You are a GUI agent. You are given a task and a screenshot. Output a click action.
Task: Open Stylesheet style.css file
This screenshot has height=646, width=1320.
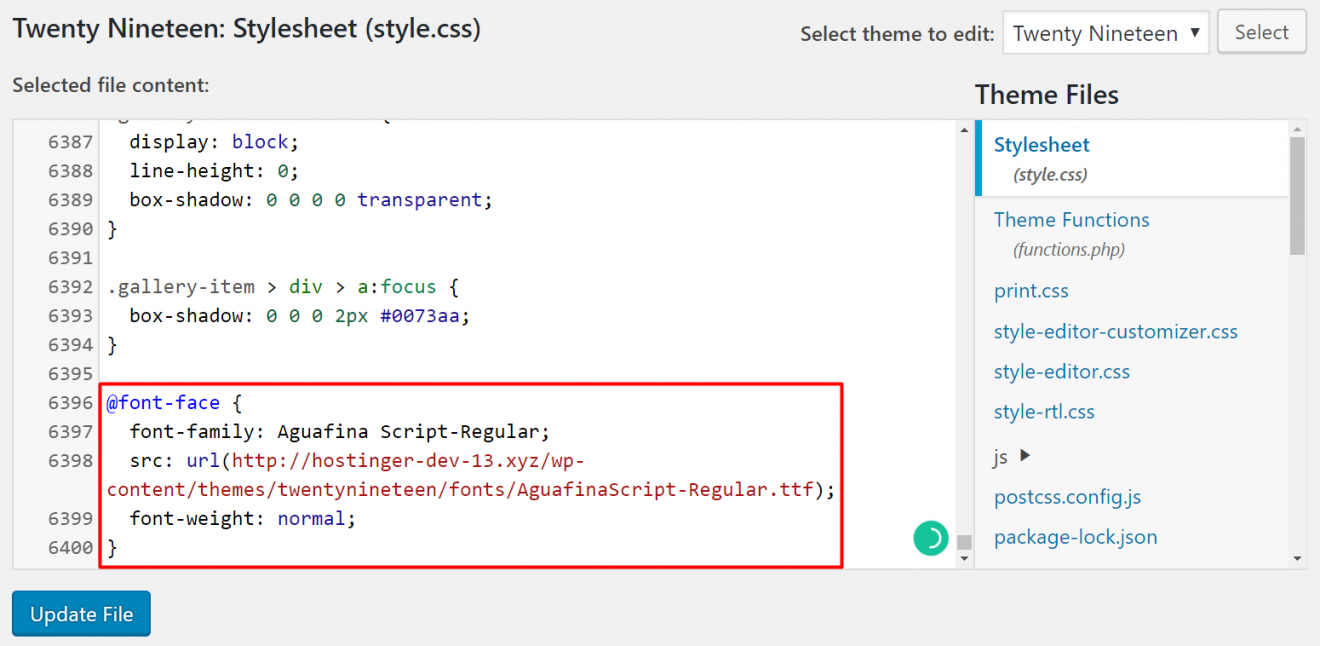click(1041, 145)
